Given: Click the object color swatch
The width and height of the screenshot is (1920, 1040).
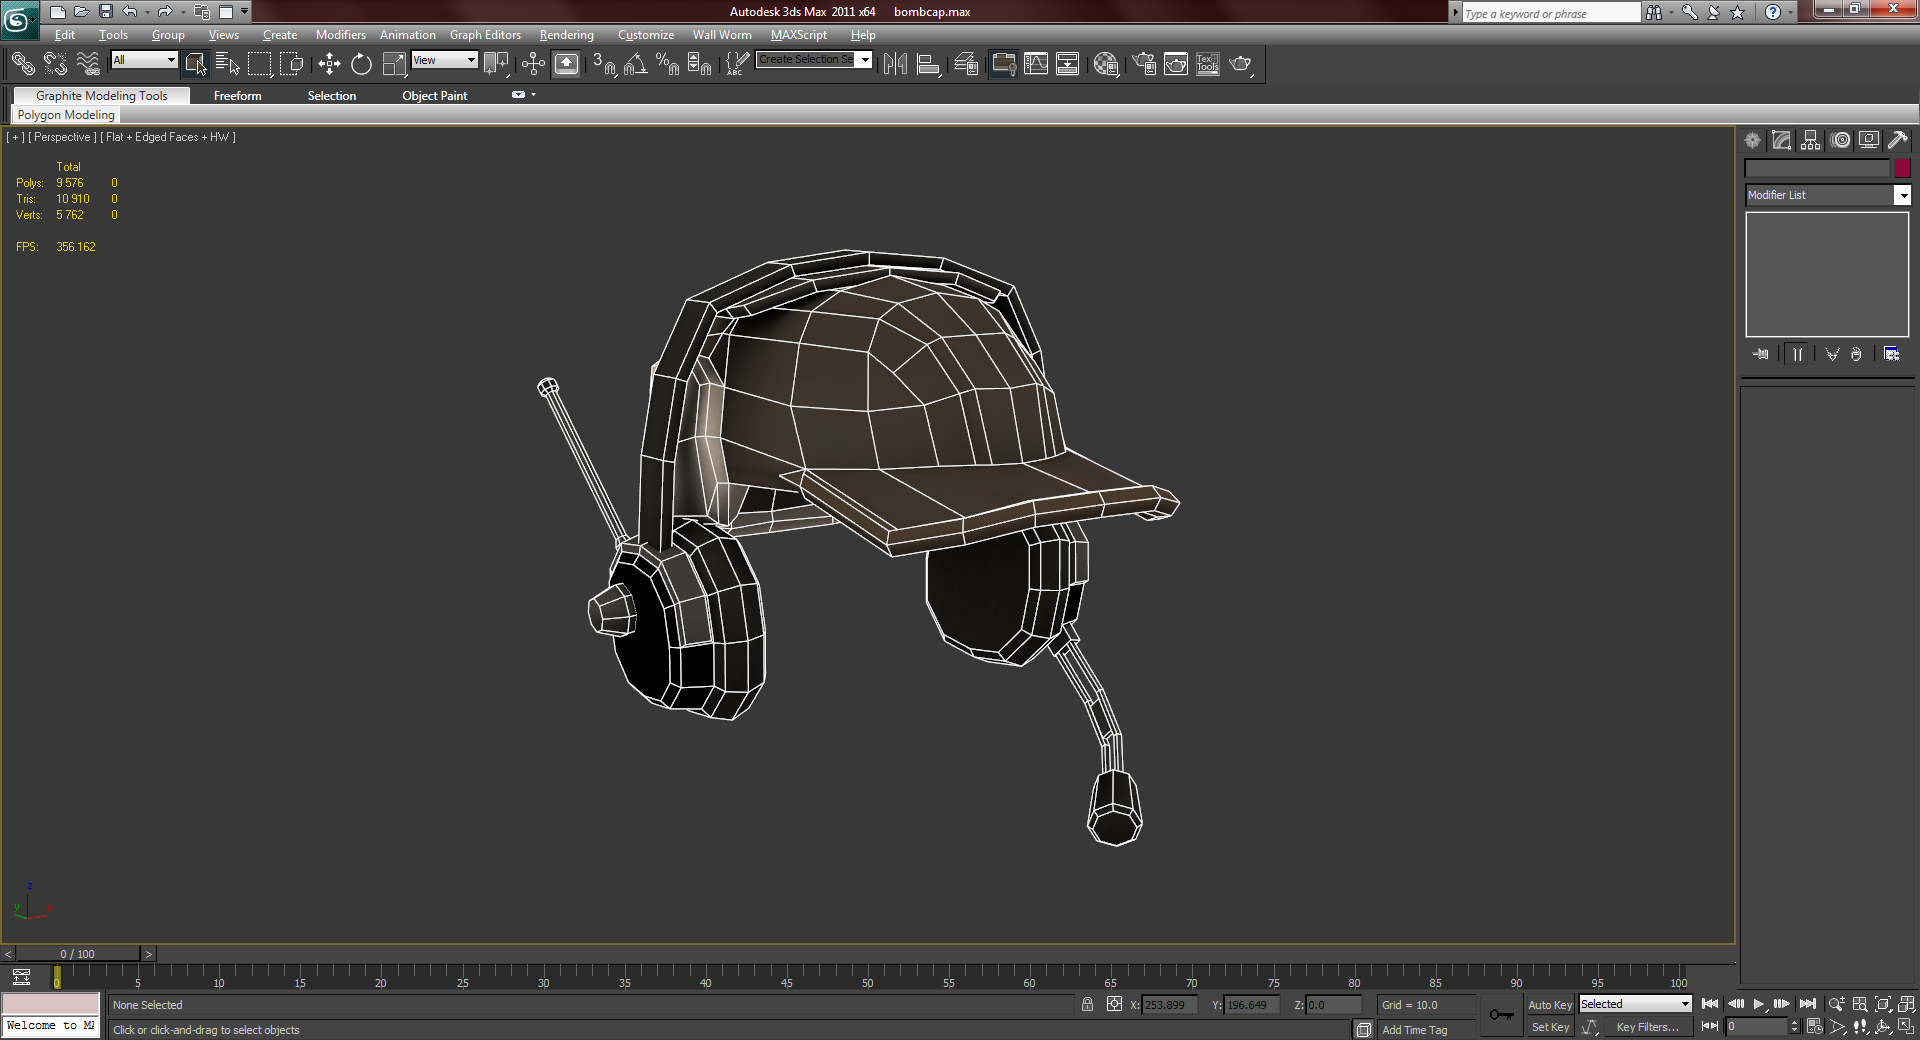Looking at the screenshot, I should (1902, 169).
